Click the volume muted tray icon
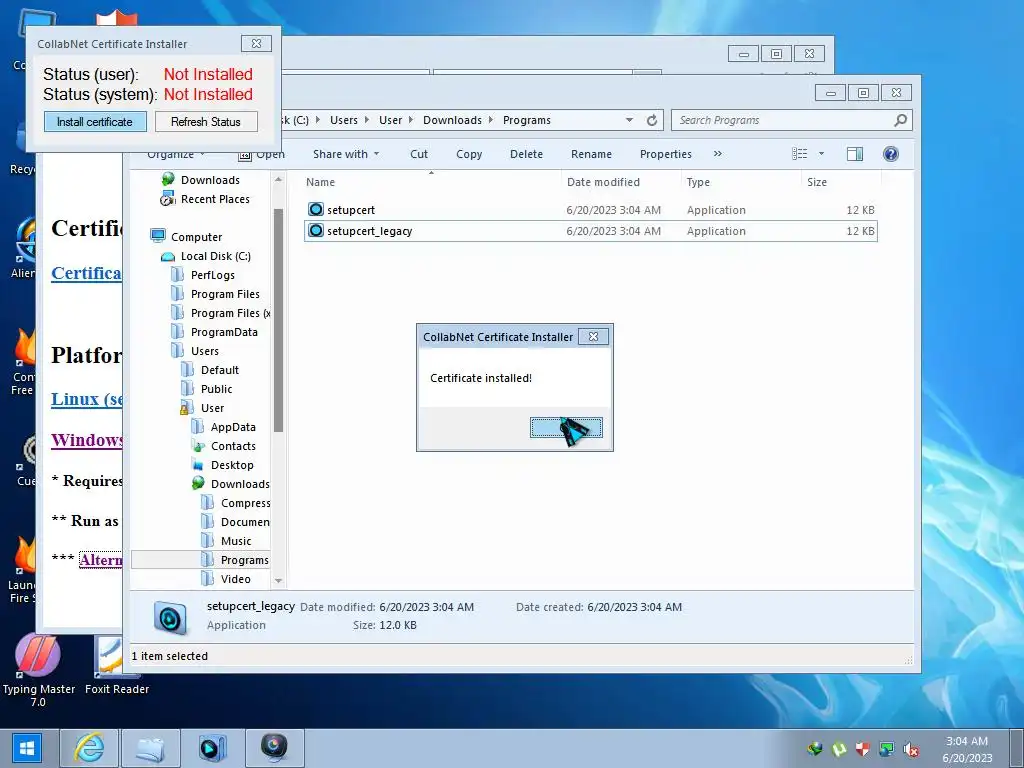1024x768 pixels. coord(911,749)
